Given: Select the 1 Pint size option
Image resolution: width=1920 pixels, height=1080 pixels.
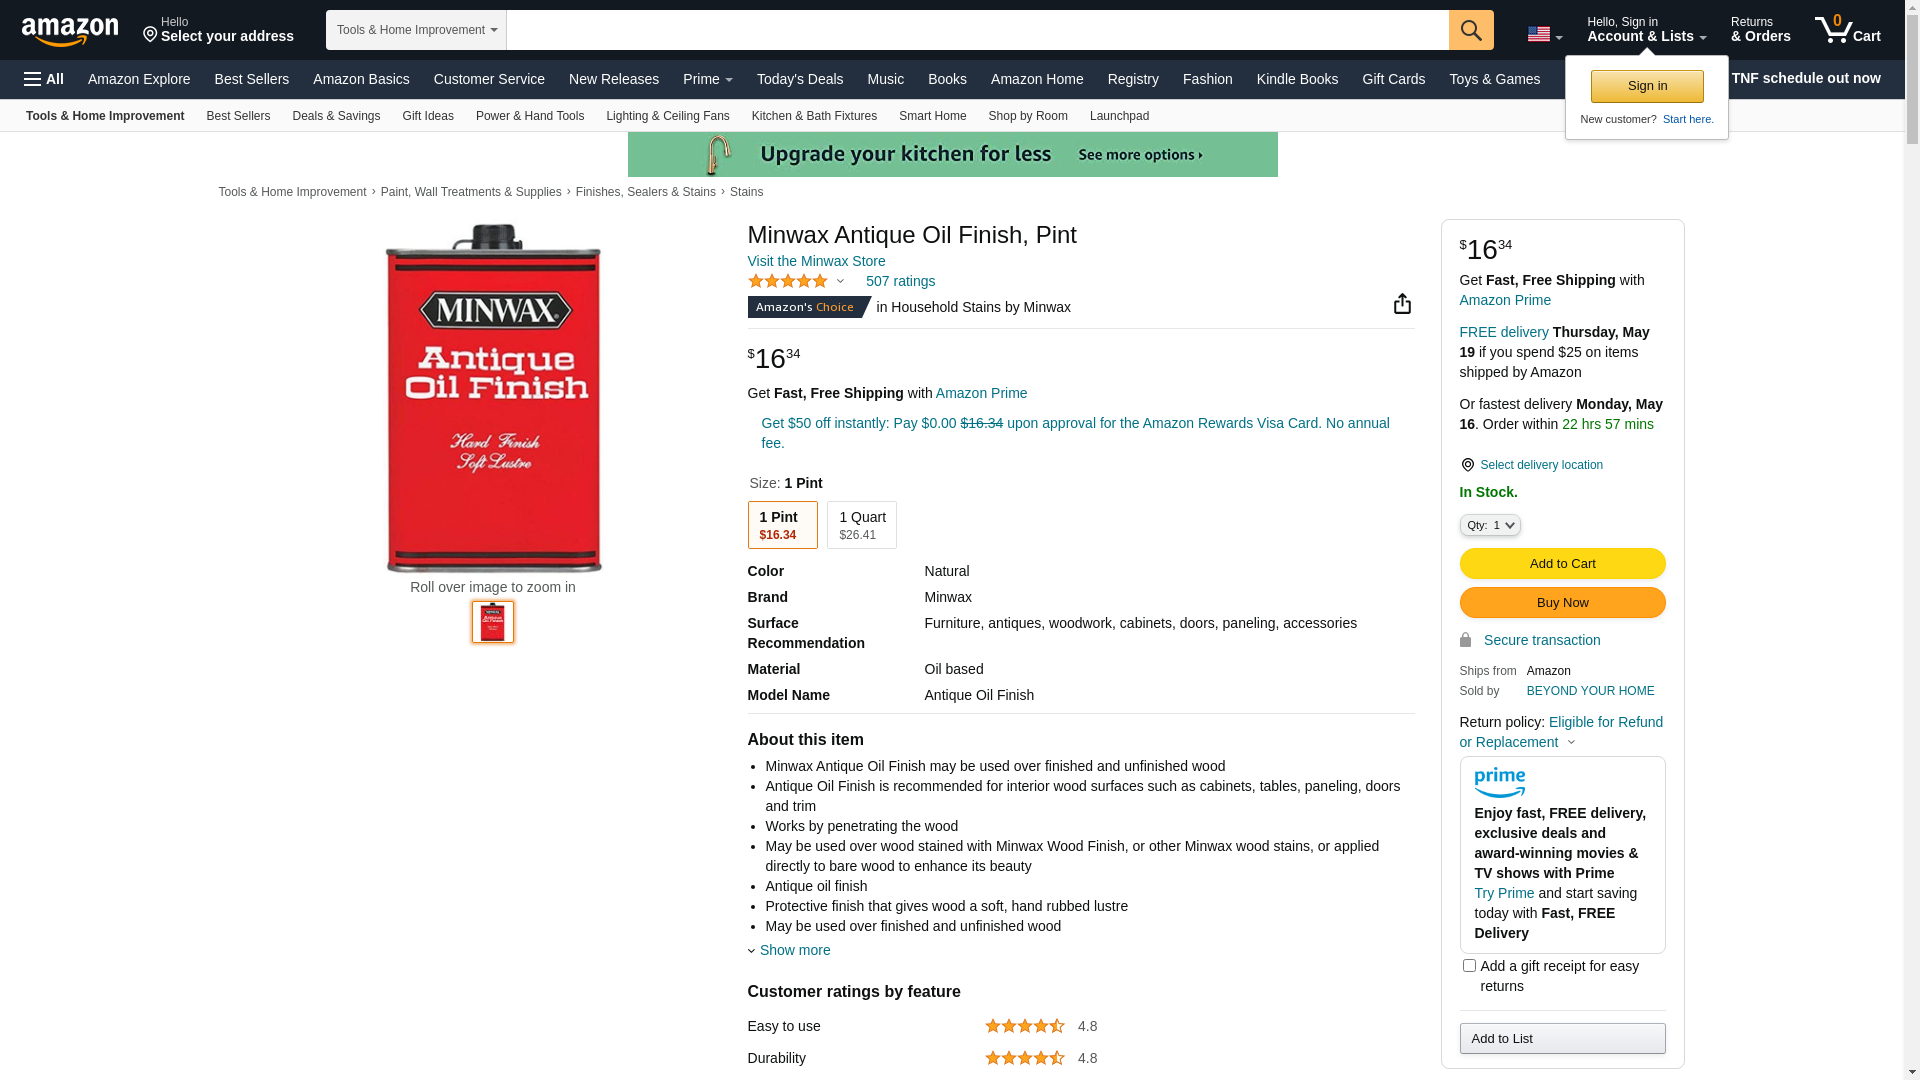Looking at the screenshot, I should pyautogui.click(x=782, y=525).
